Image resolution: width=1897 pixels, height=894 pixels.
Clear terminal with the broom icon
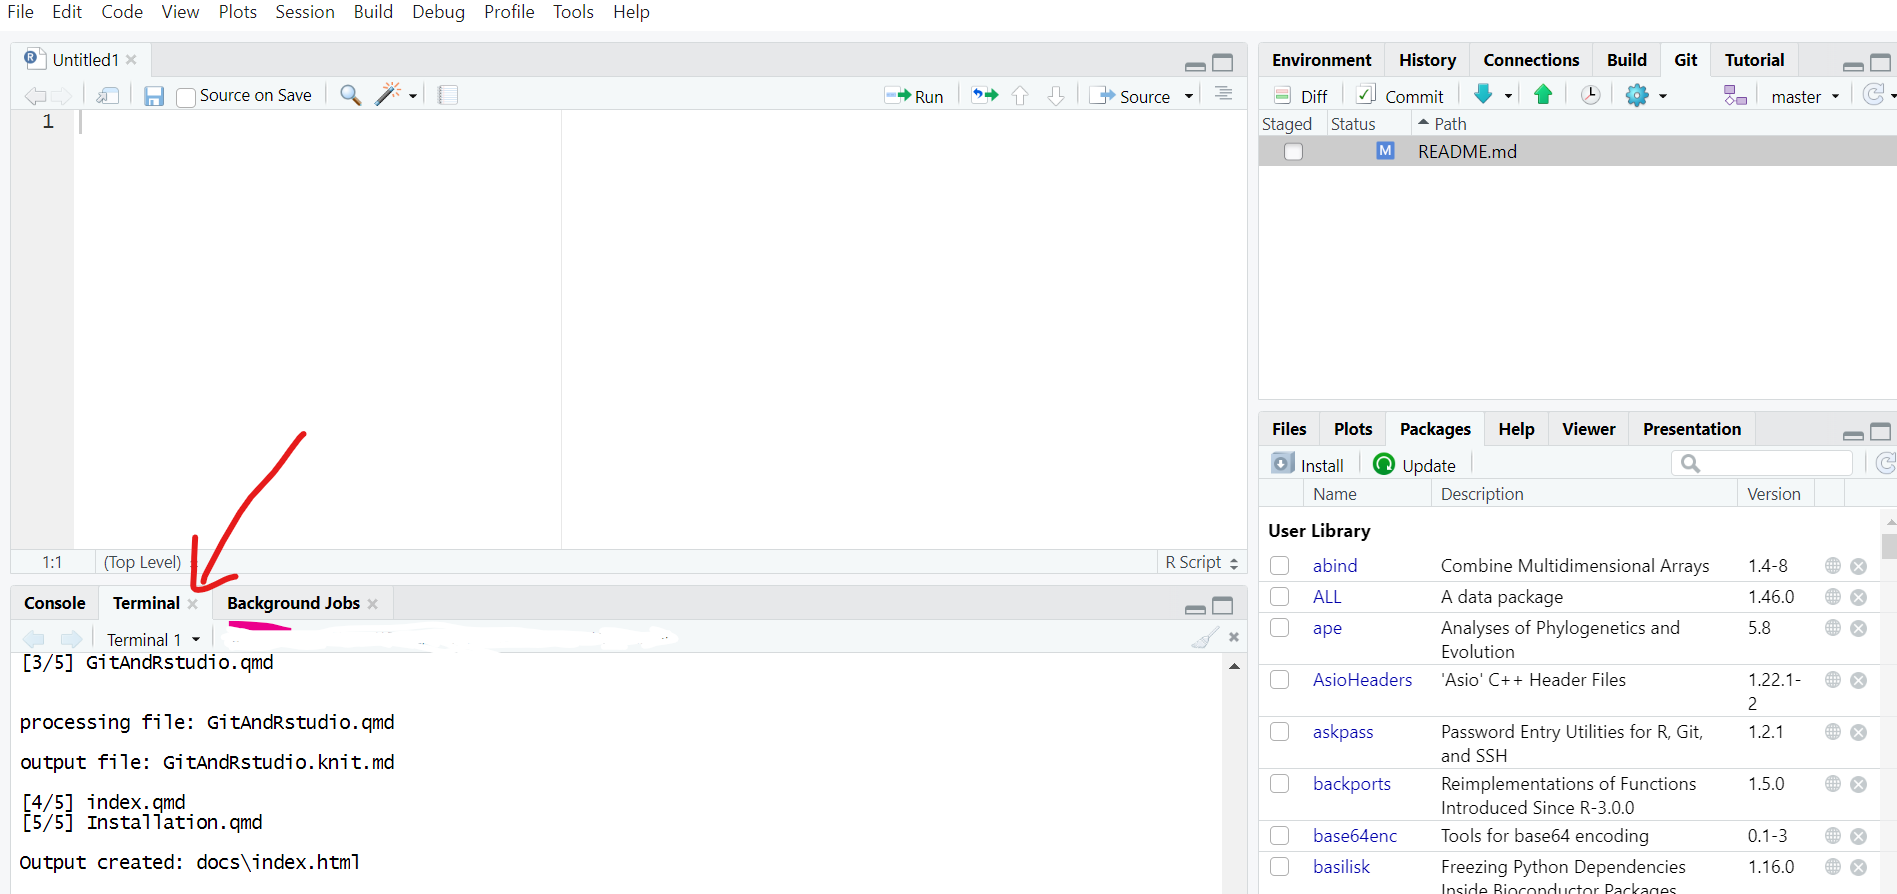[x=1206, y=638]
